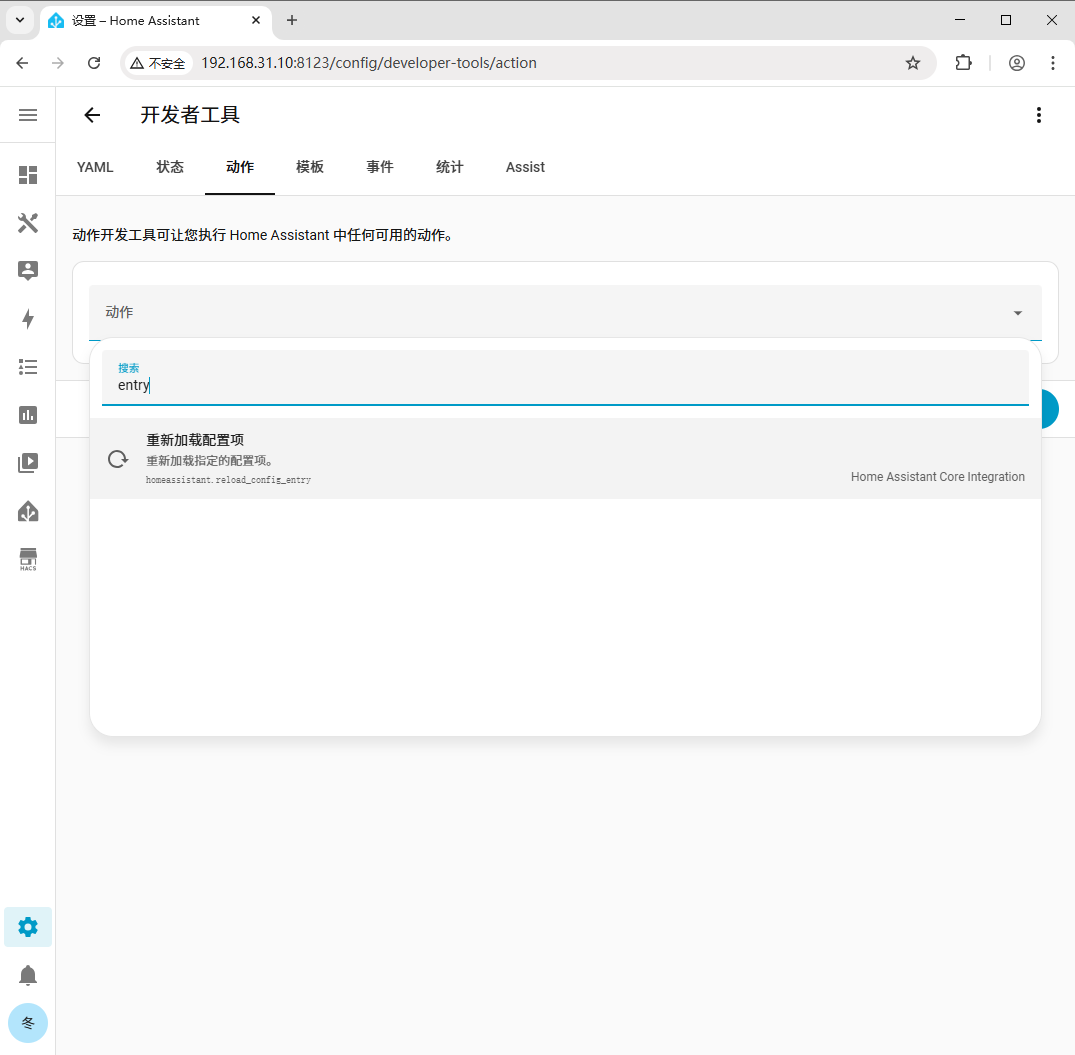Open the Settings gear in sidebar
Screen dimensions: 1075x1055
(x=27, y=927)
